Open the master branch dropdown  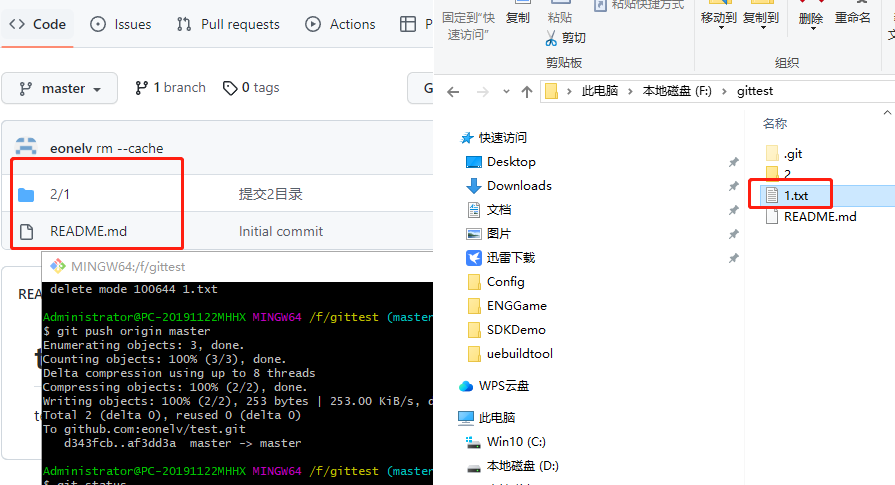(59, 88)
